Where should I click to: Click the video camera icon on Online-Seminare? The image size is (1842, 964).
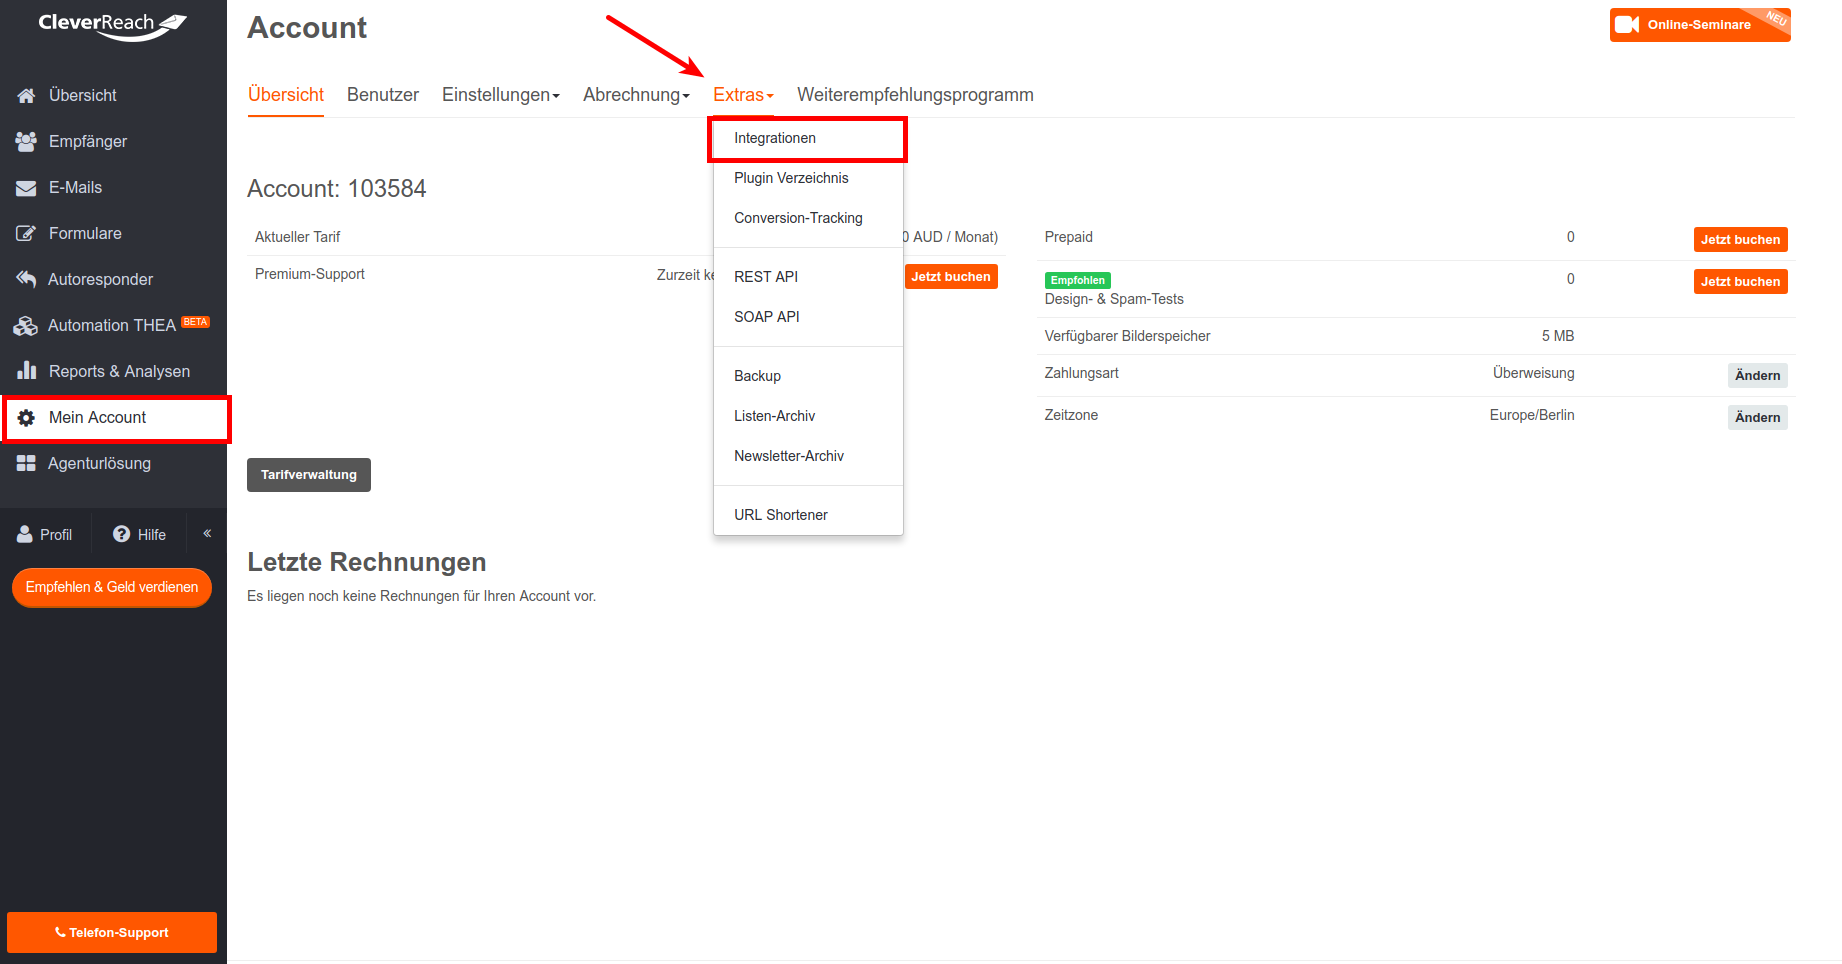[1627, 24]
